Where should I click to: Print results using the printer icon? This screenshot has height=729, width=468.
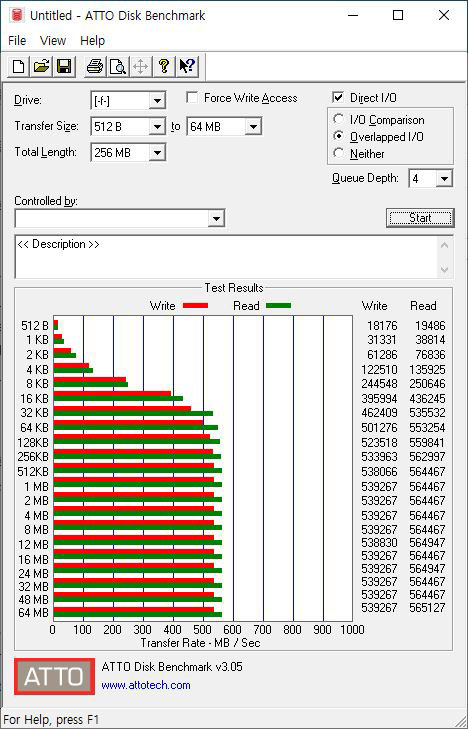(95, 66)
